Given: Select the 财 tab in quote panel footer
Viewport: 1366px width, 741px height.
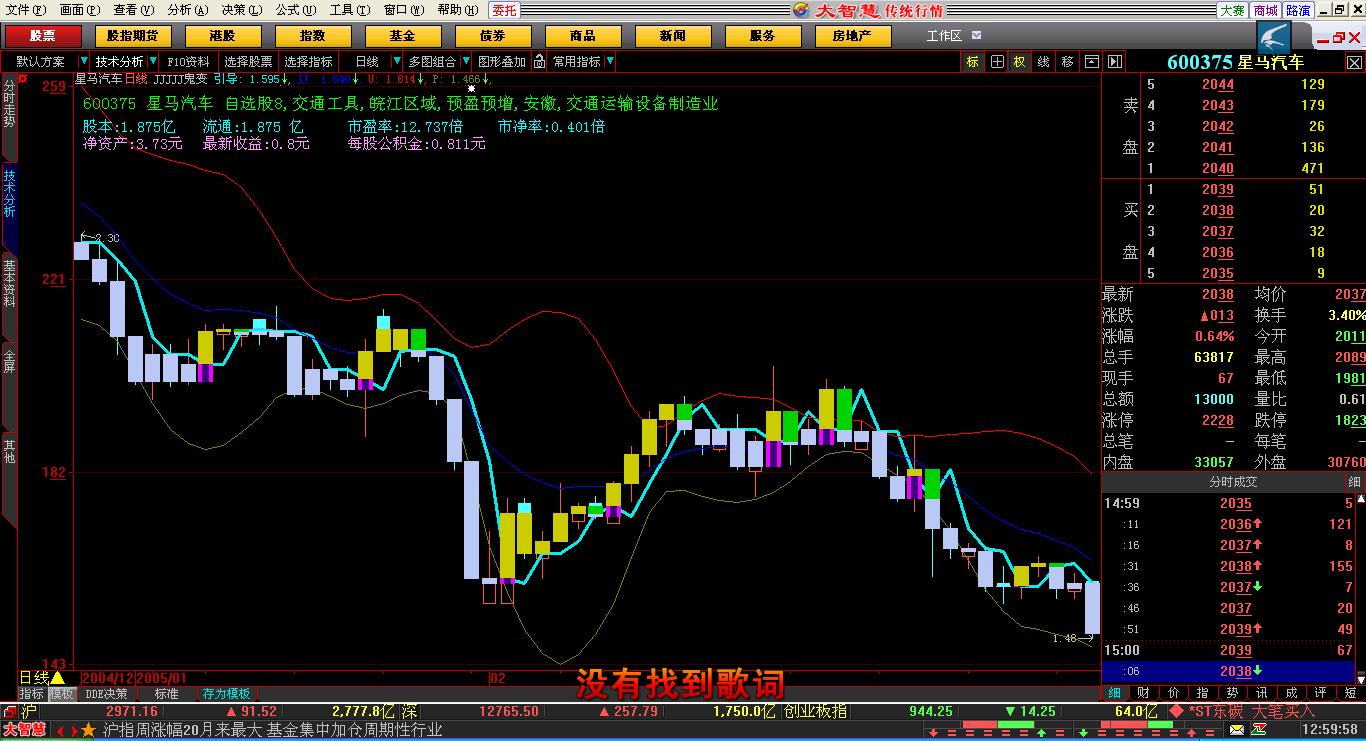Looking at the screenshot, I should point(1143,692).
